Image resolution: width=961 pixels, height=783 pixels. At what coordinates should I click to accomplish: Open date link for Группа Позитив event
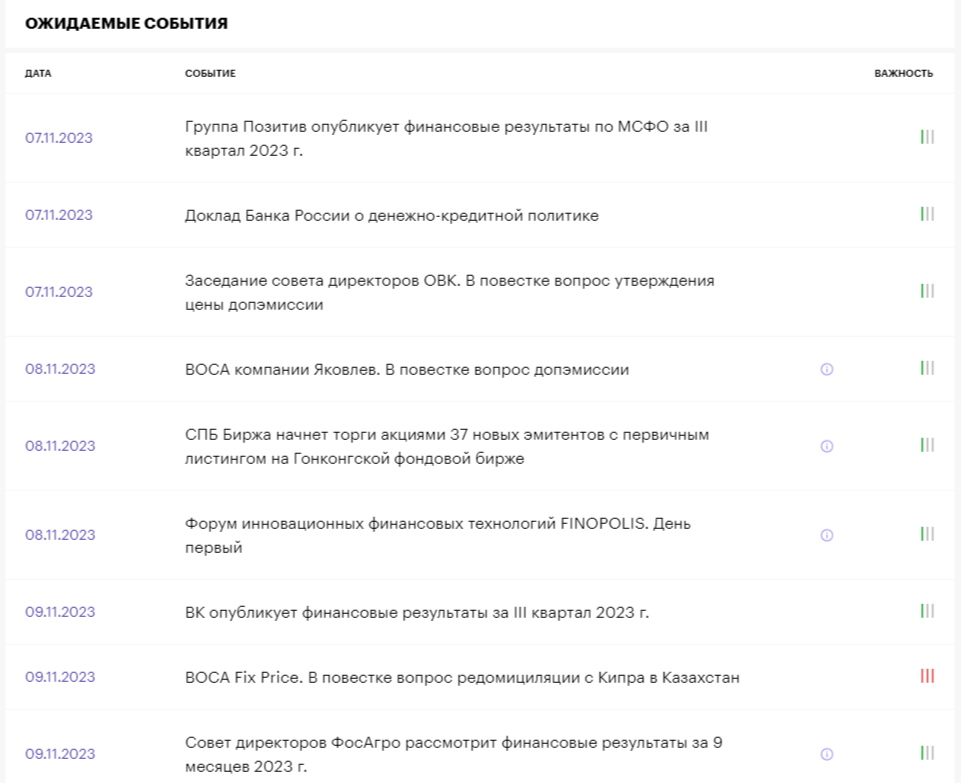(x=59, y=138)
